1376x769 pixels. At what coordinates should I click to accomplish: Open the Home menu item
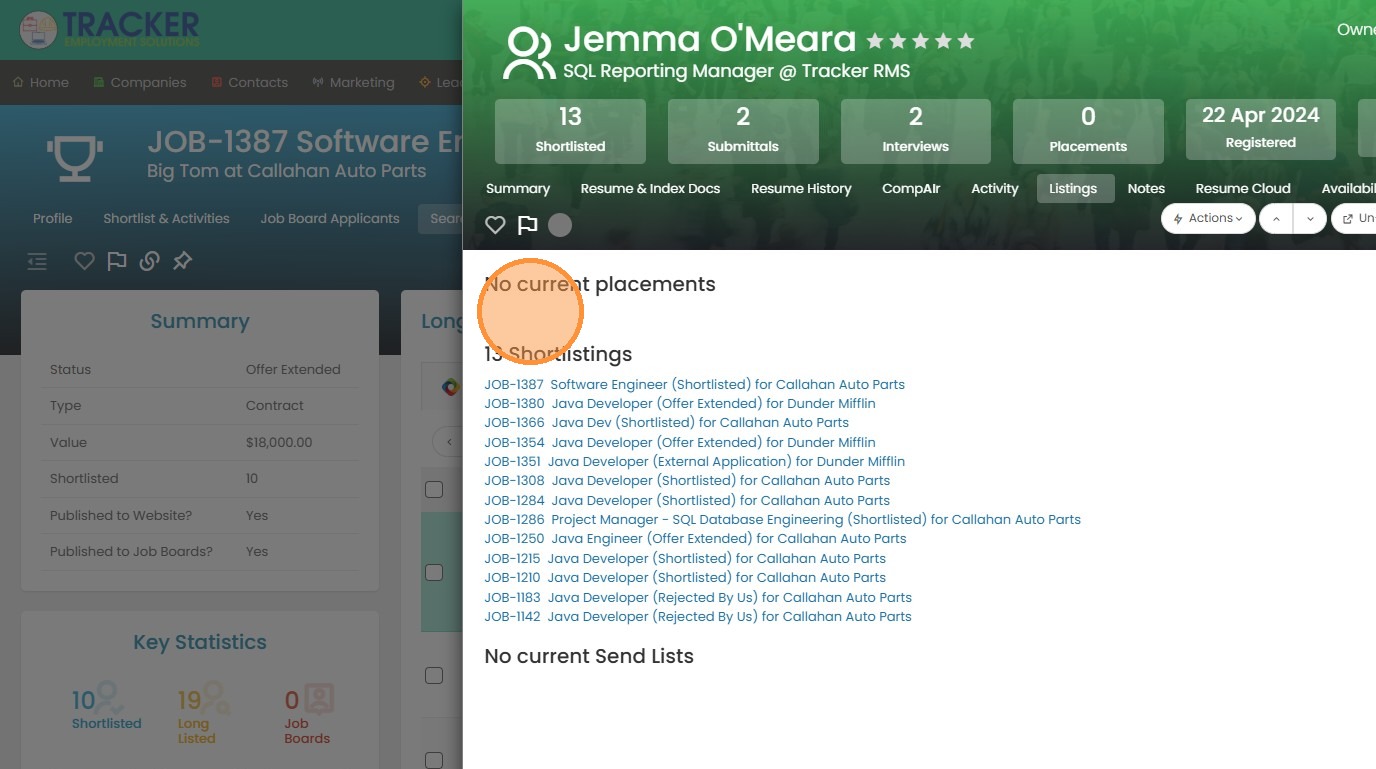coord(41,82)
